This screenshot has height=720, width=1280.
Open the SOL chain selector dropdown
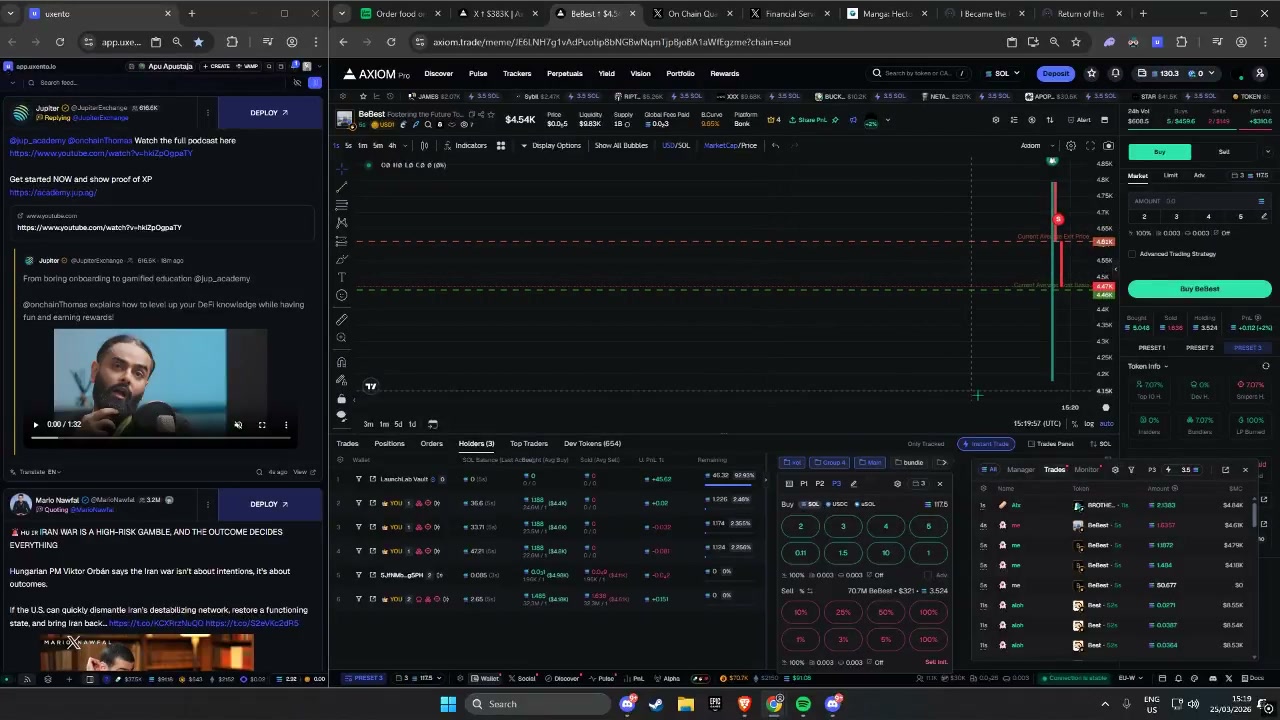[1002, 73]
